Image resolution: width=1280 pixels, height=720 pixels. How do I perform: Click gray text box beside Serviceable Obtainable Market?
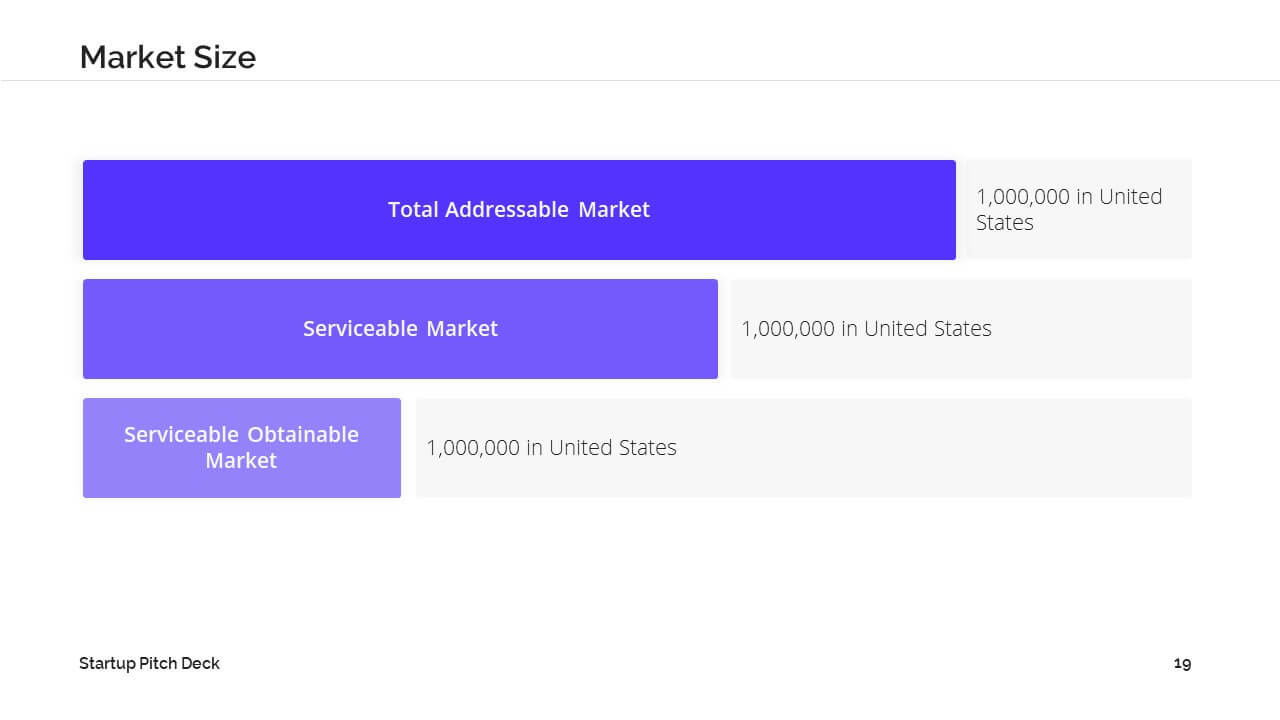point(804,448)
